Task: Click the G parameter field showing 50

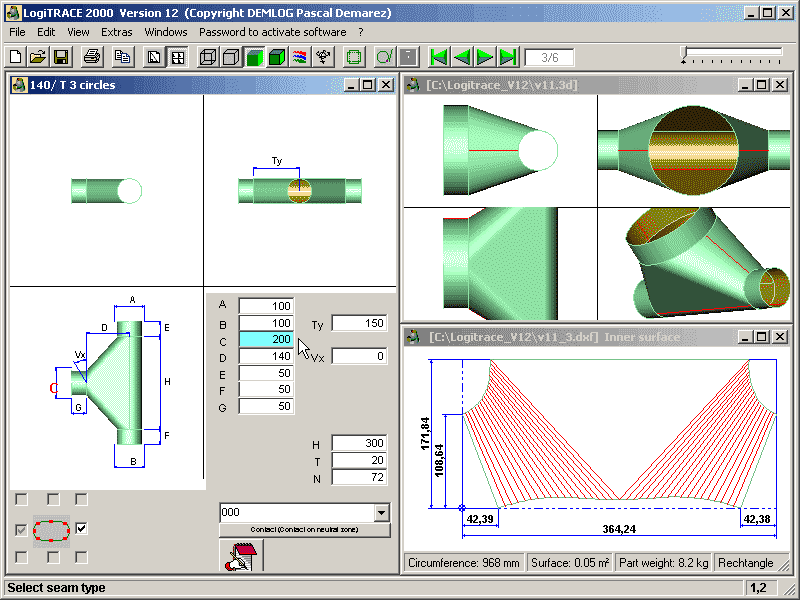Action: point(266,406)
